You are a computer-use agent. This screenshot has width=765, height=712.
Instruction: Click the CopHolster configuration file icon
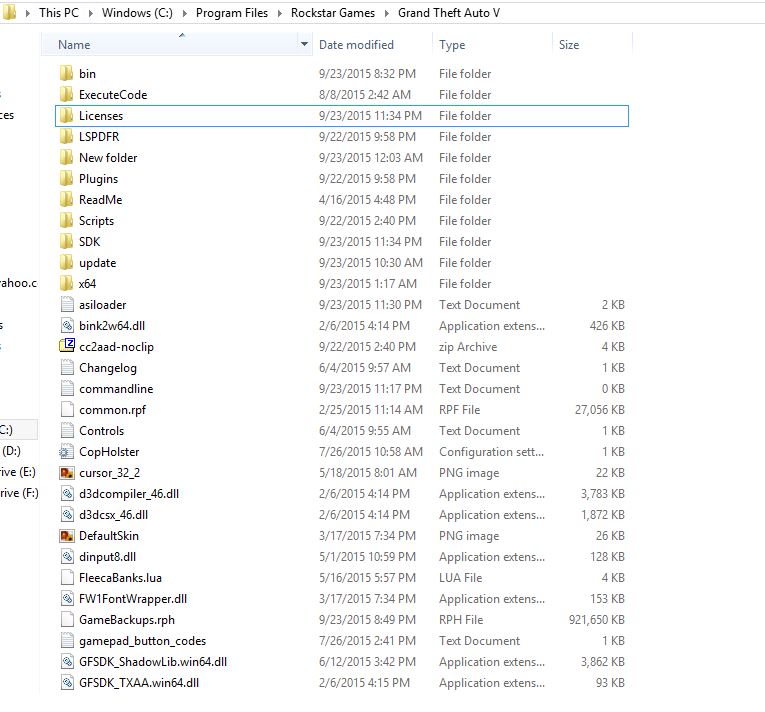point(66,451)
